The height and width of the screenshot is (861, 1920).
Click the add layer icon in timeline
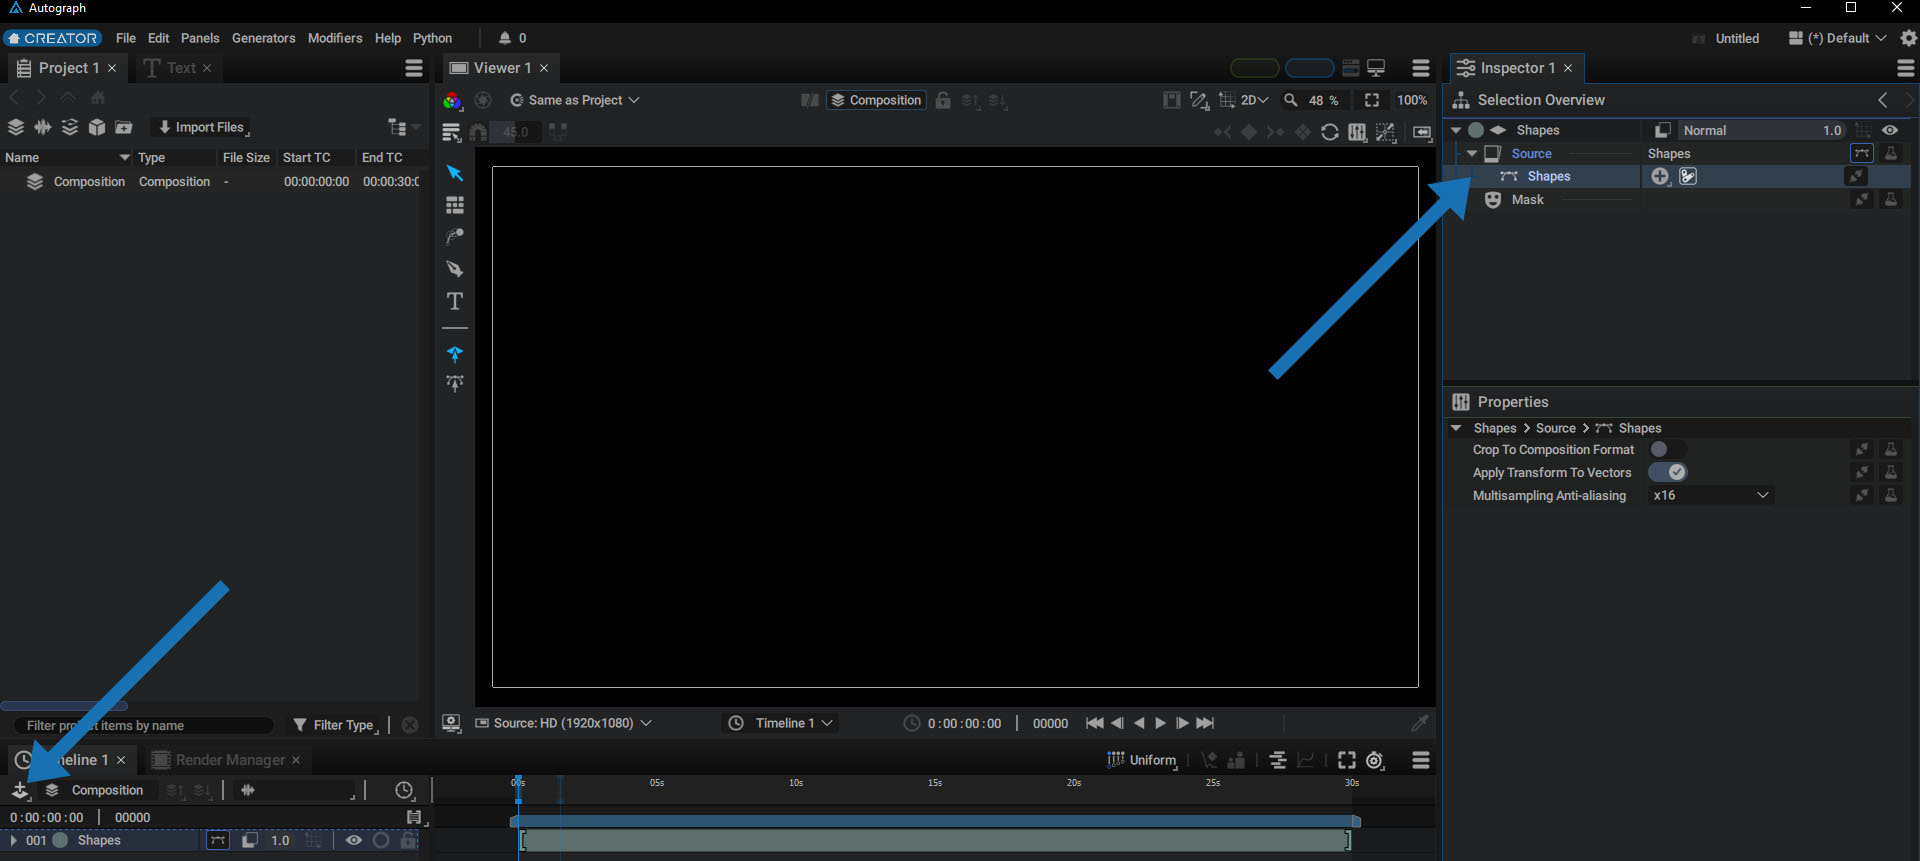pos(20,790)
